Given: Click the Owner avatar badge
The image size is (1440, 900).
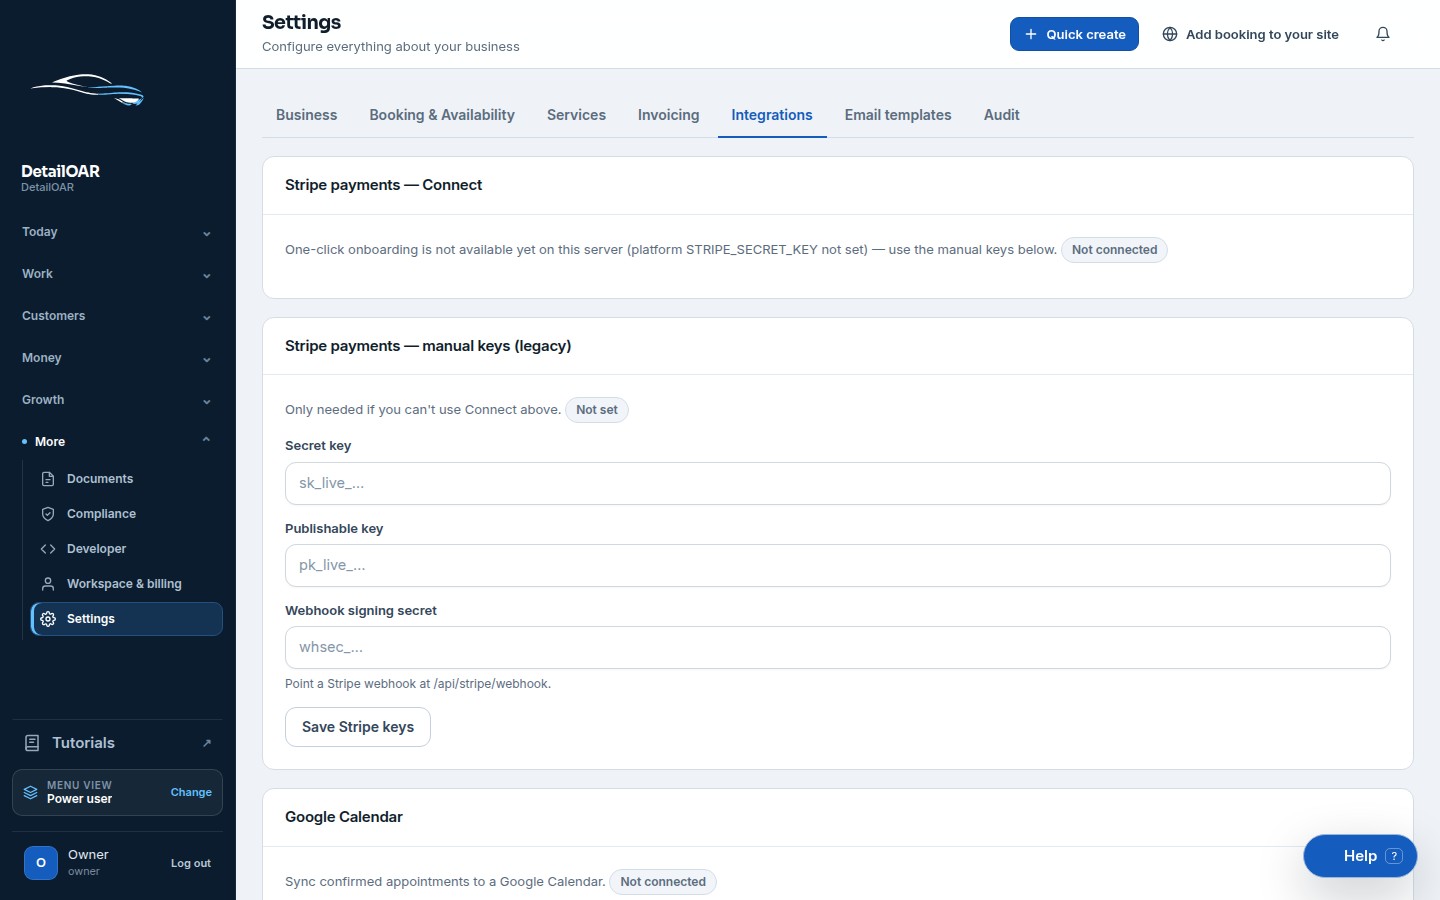Looking at the screenshot, I should click(41, 862).
